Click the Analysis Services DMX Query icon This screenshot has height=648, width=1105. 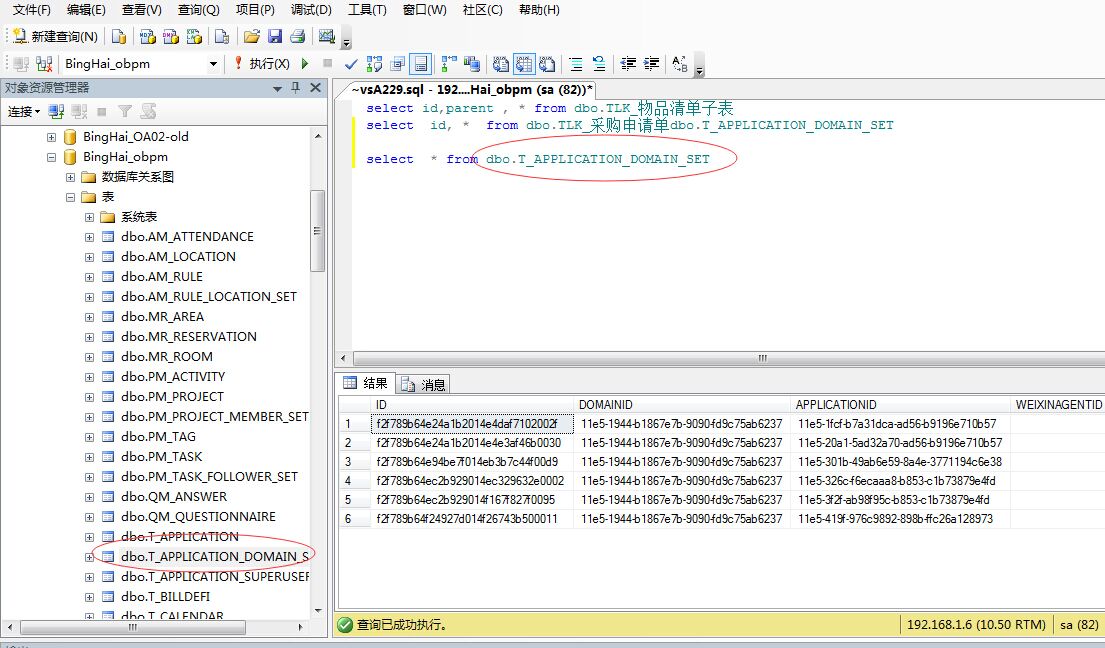coord(171,36)
